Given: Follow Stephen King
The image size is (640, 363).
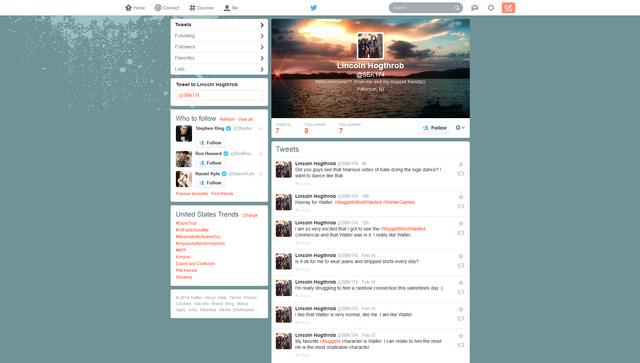Looking at the screenshot, I should [210, 143].
